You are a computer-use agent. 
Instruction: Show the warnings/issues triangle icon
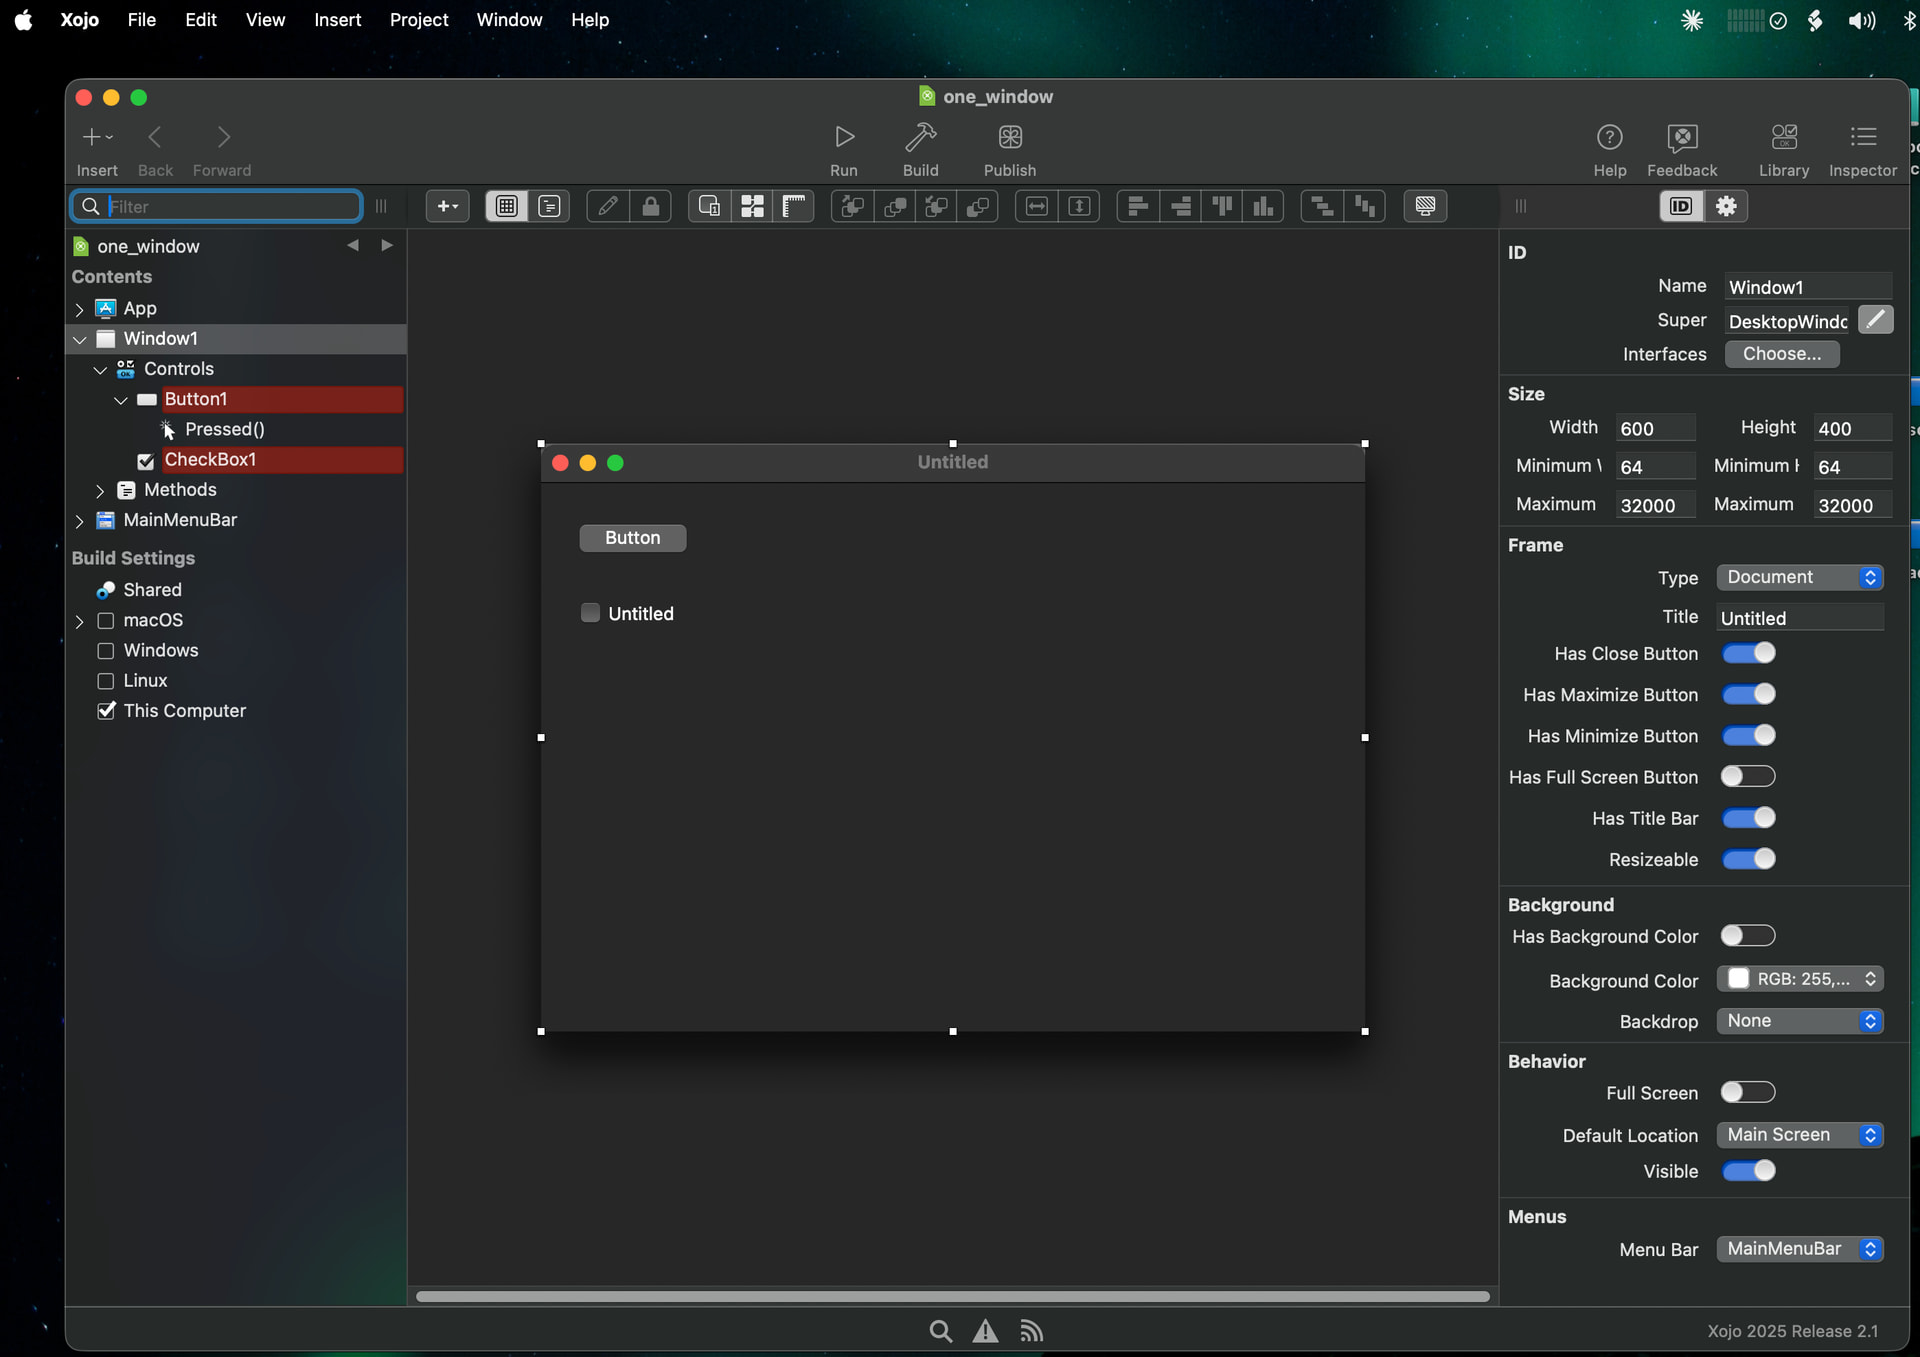(x=985, y=1331)
